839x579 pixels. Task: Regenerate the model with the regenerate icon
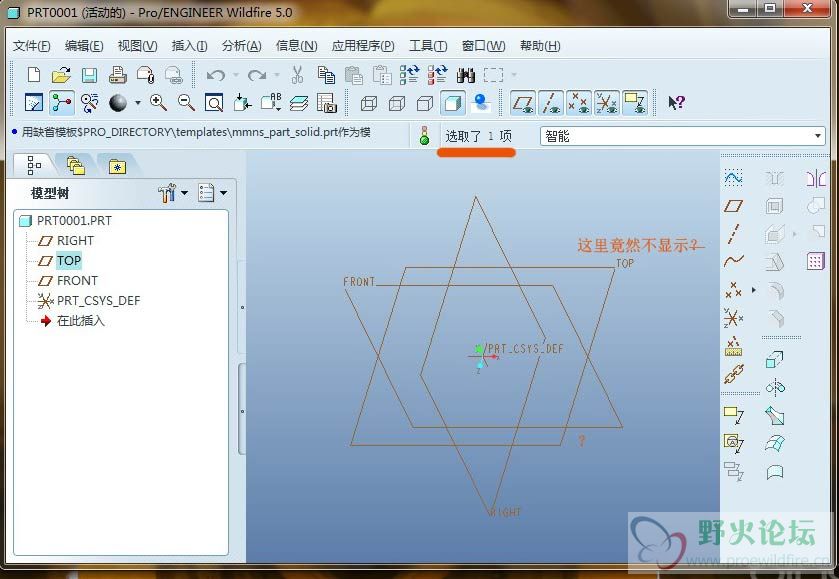pos(409,75)
